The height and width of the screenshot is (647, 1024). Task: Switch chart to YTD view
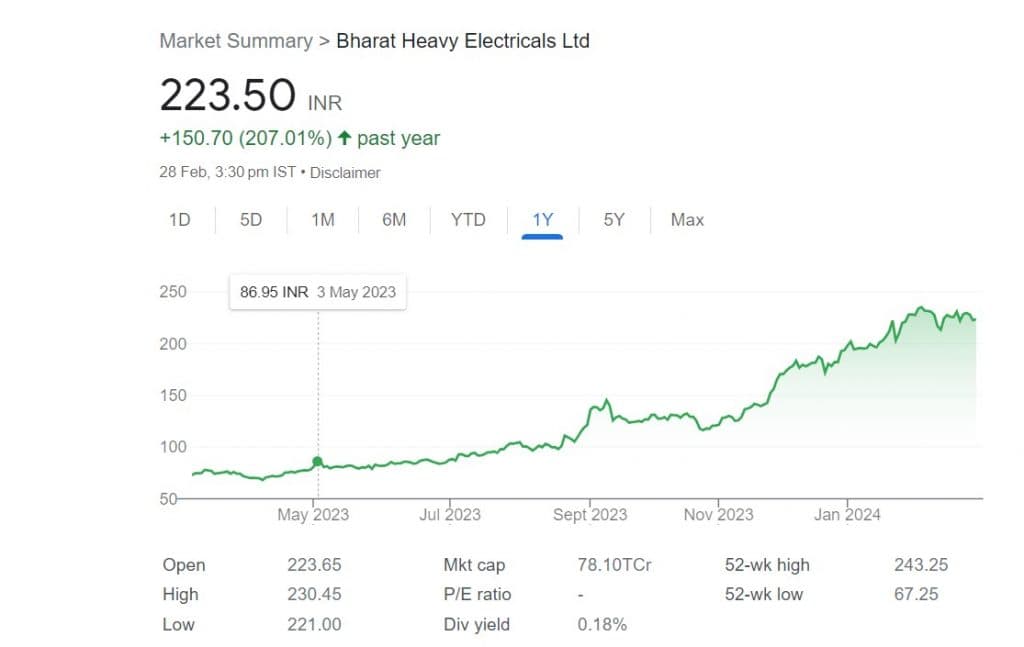(468, 220)
